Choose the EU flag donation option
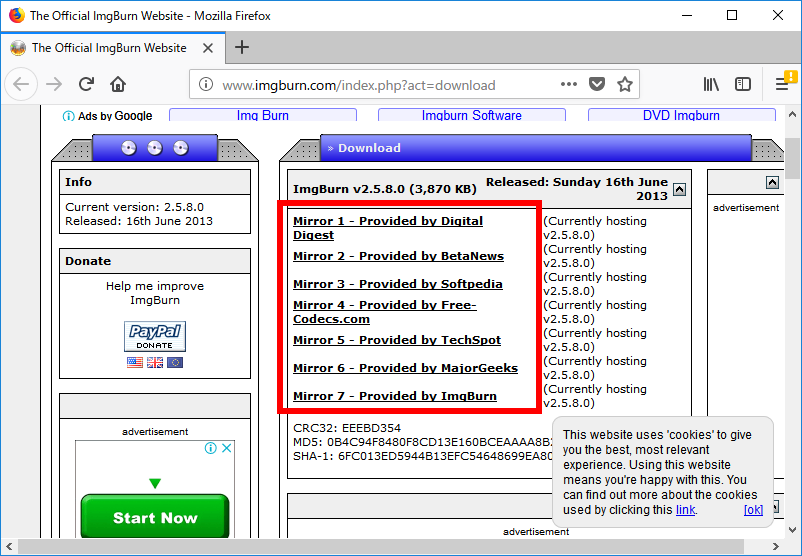 click(175, 363)
